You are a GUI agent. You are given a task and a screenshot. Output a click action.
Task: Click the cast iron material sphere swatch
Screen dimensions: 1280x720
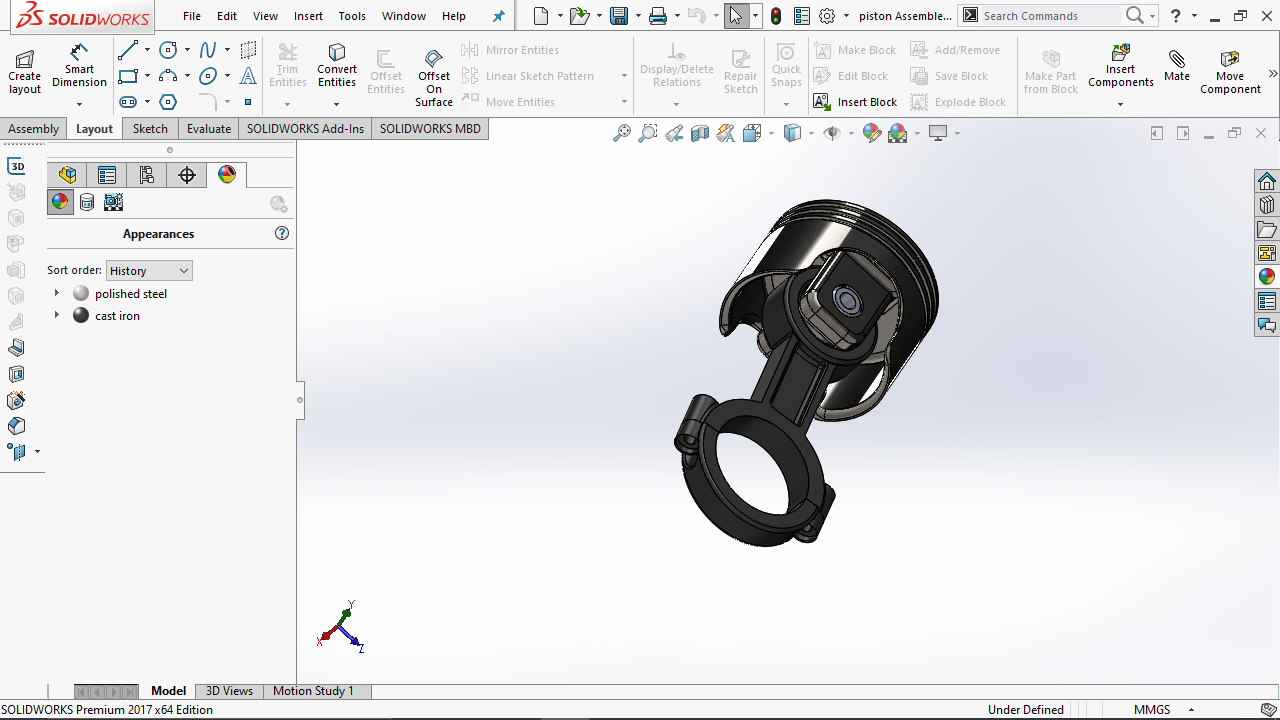80,315
